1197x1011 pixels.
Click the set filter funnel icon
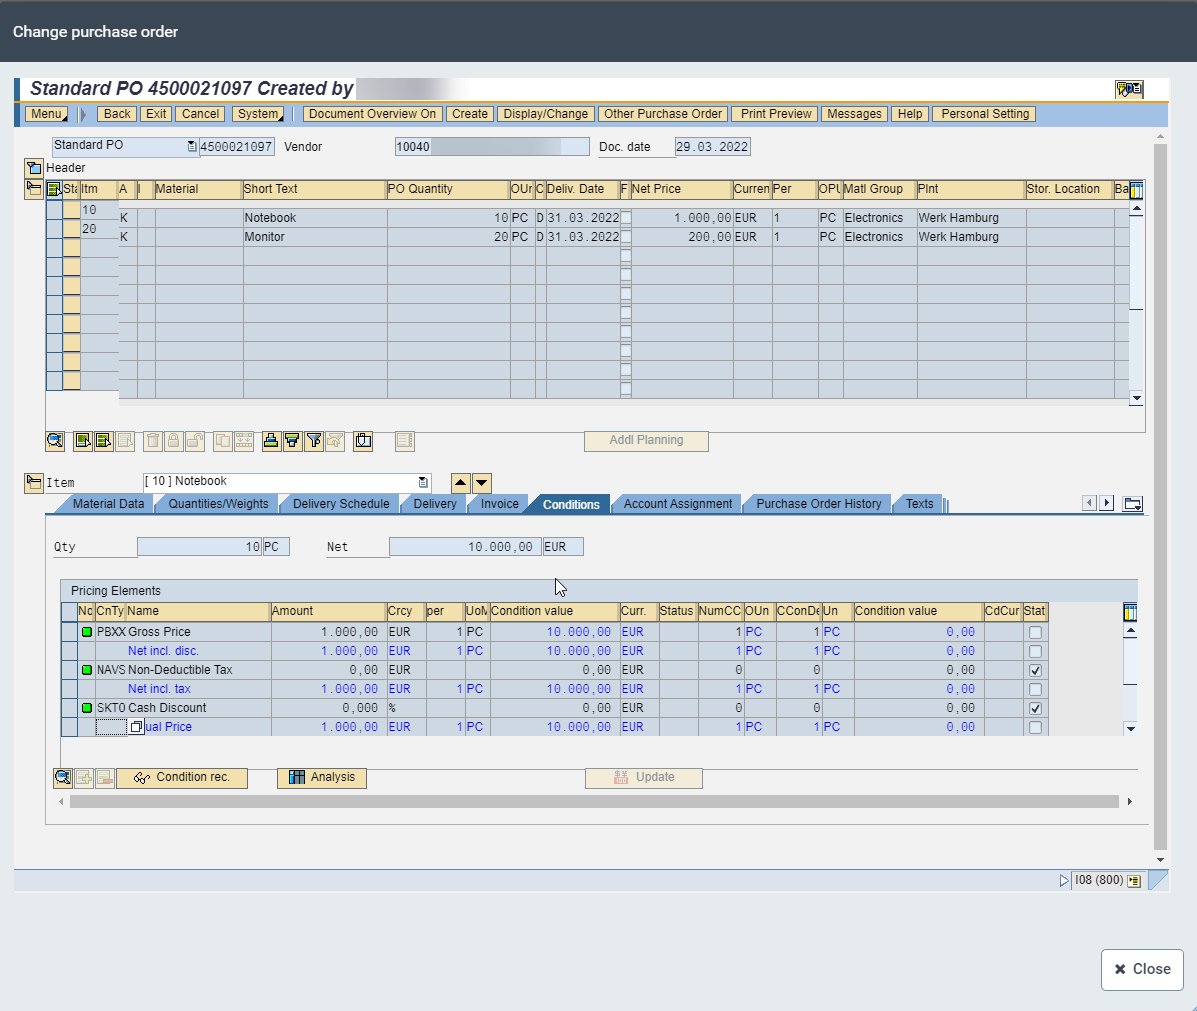(314, 441)
